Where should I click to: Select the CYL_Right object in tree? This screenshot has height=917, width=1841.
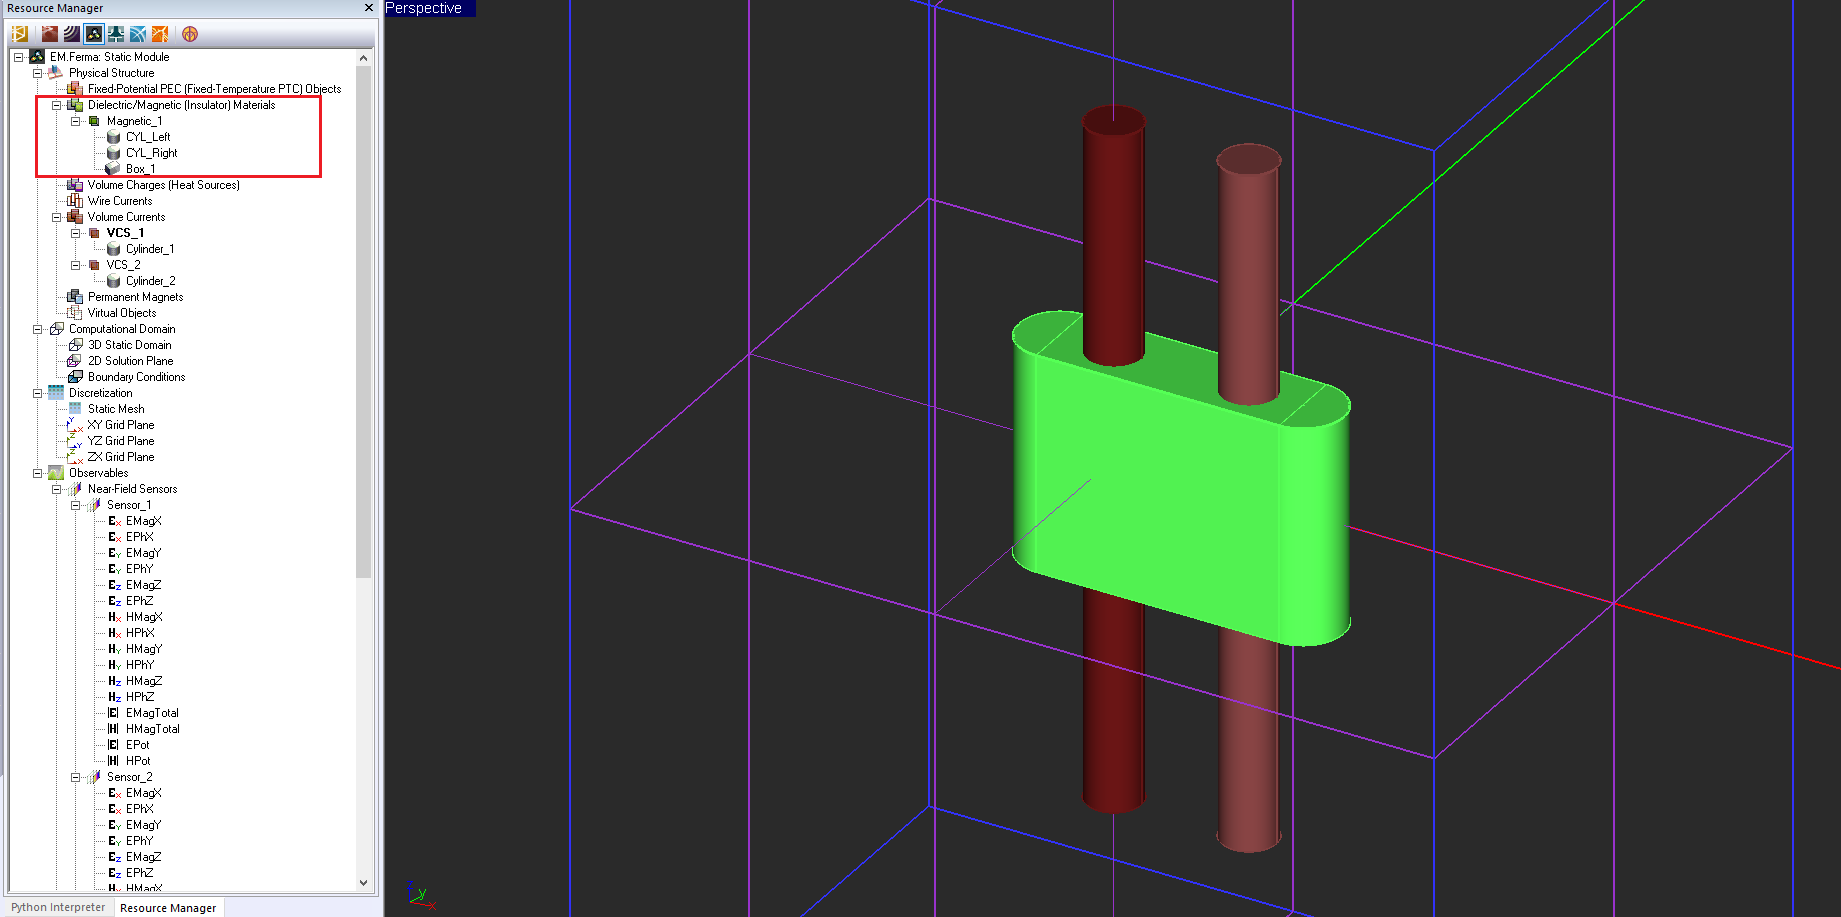(x=151, y=153)
